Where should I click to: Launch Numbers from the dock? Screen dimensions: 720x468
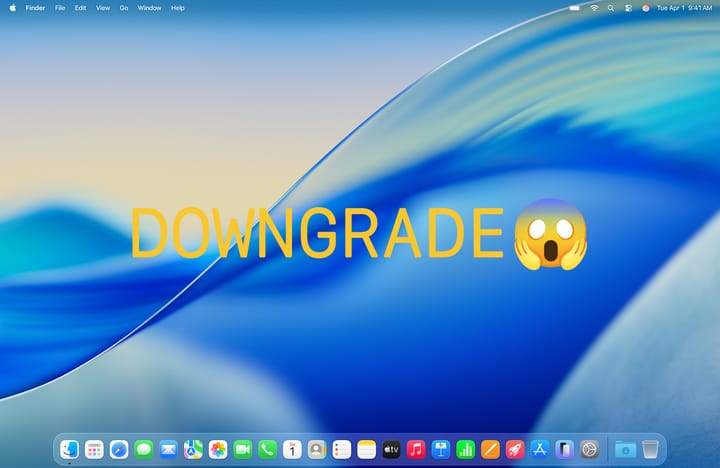[x=465, y=450]
